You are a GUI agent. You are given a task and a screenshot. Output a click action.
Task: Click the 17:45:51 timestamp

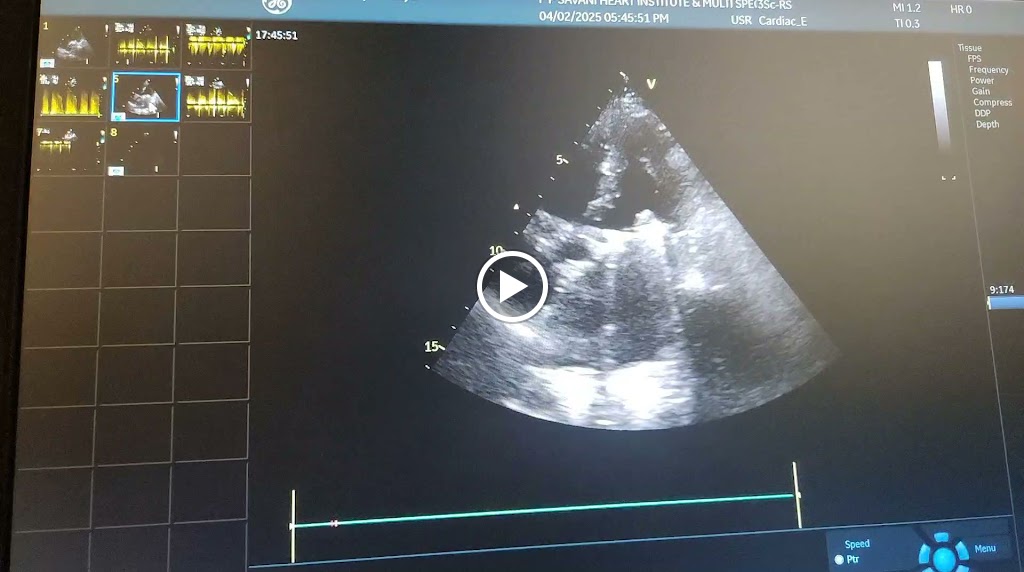coord(276,35)
